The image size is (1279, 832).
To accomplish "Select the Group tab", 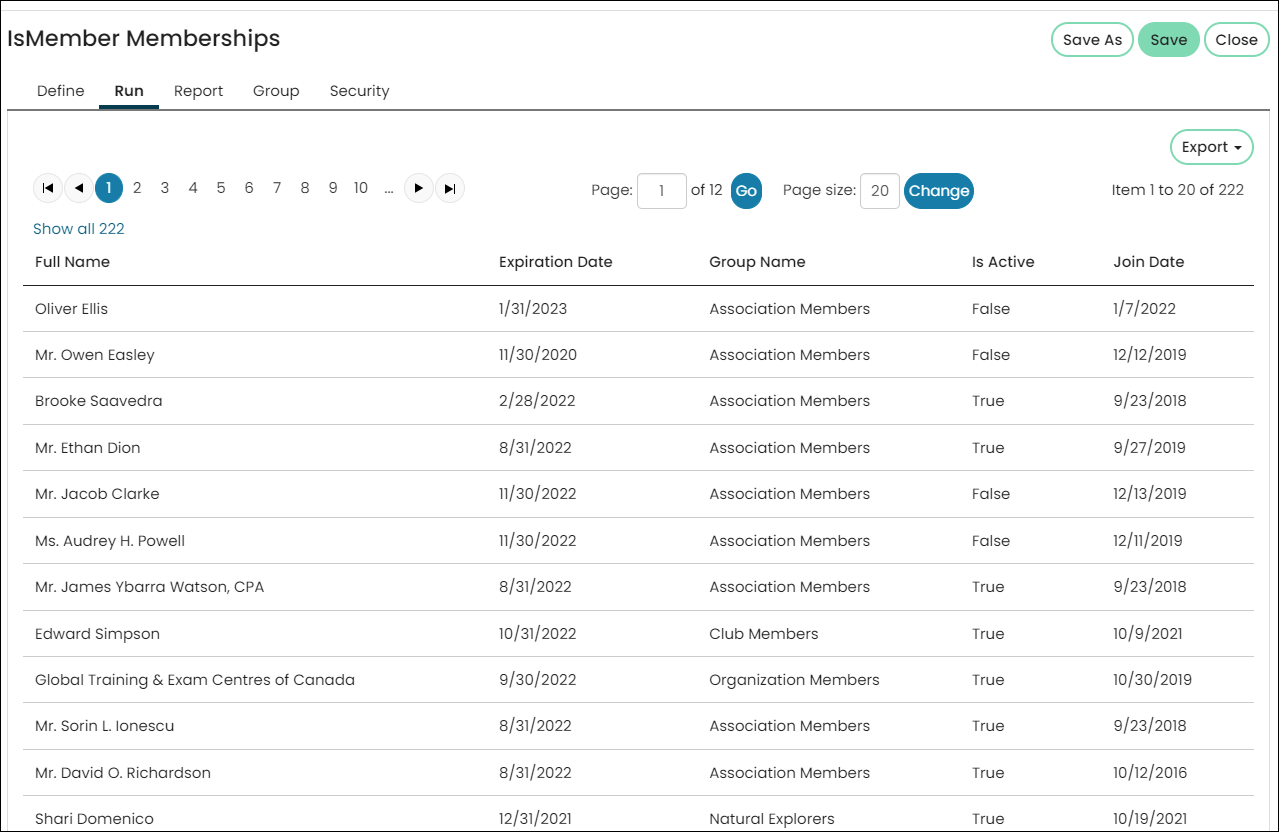I will tap(276, 91).
